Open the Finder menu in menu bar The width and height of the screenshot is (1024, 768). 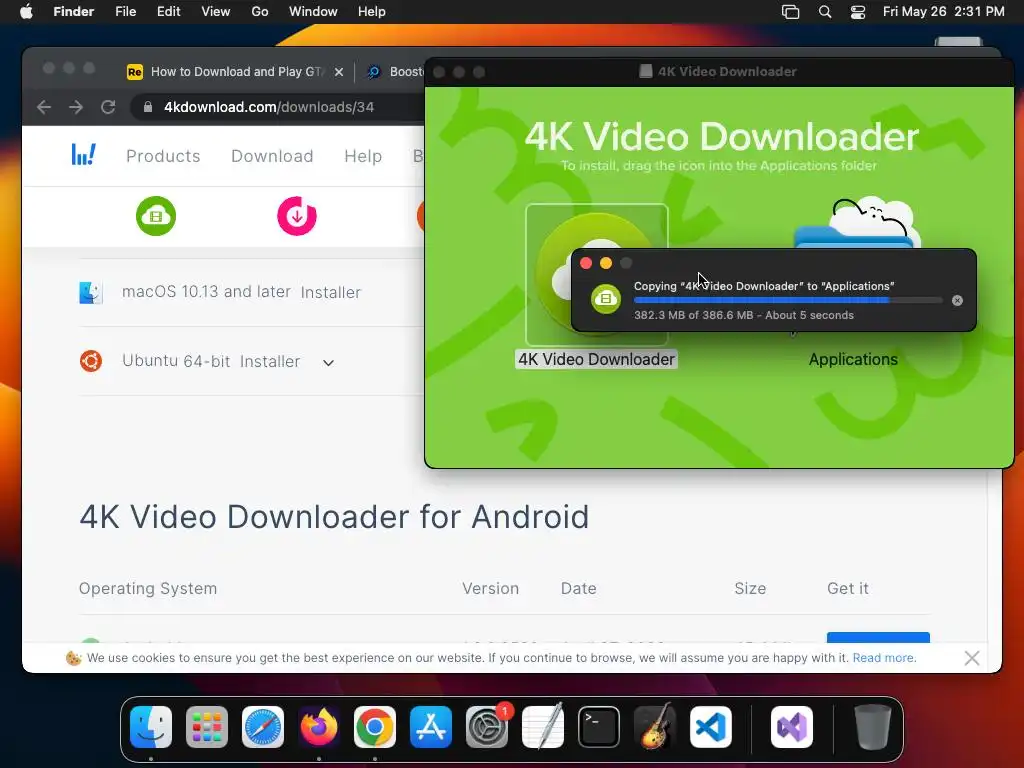pos(73,12)
